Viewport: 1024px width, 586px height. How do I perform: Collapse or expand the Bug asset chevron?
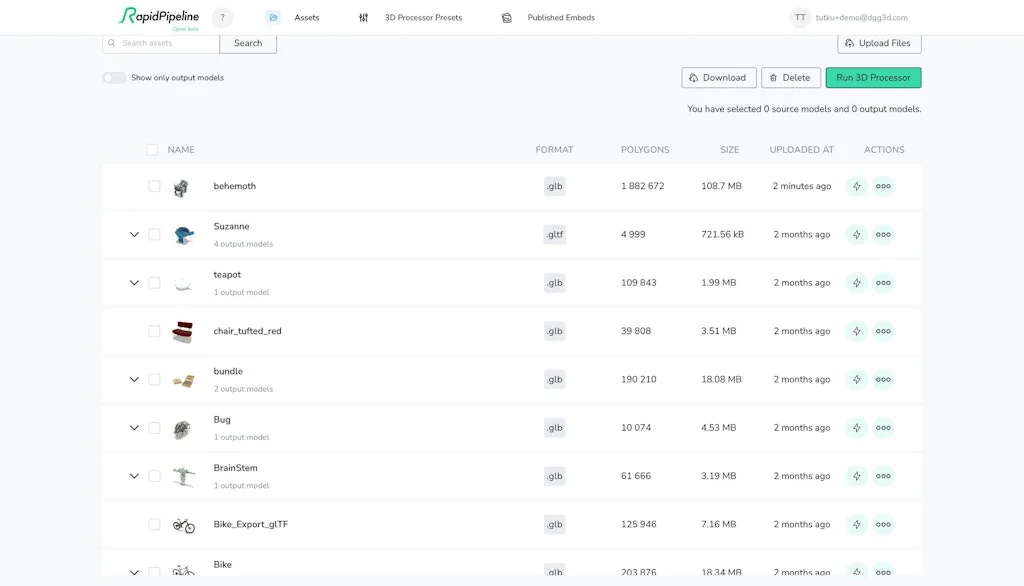133,427
